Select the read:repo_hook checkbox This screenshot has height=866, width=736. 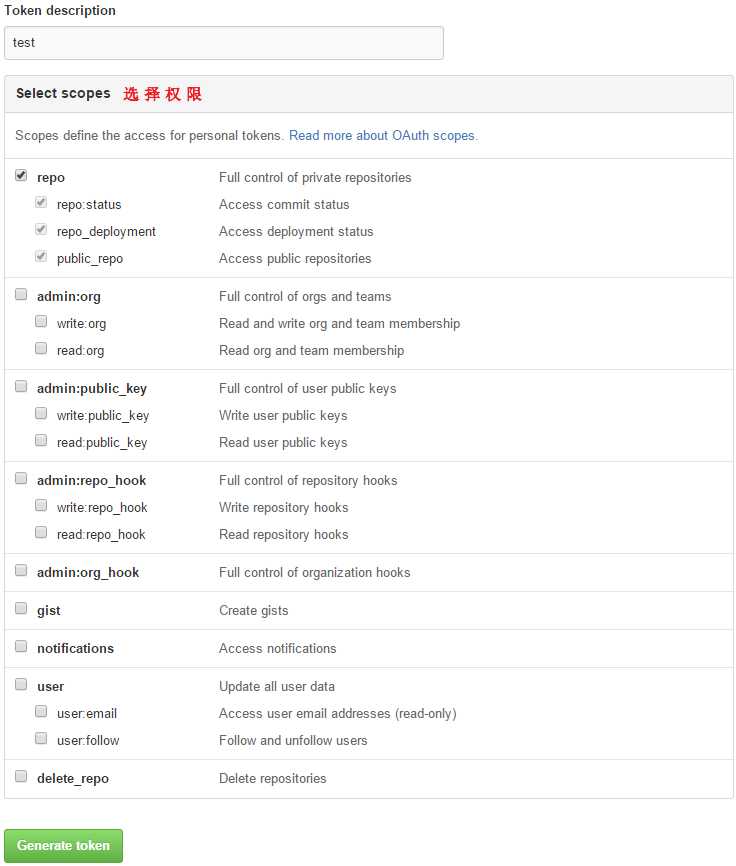41,532
